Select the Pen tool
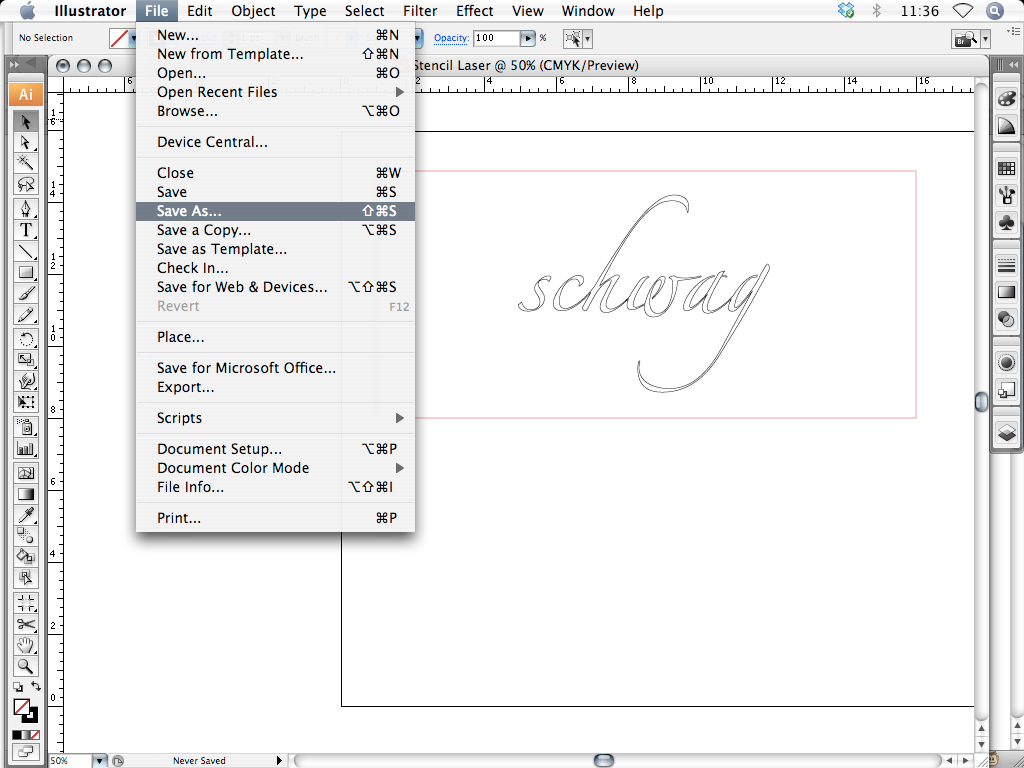This screenshot has width=1024, height=768. [25, 209]
